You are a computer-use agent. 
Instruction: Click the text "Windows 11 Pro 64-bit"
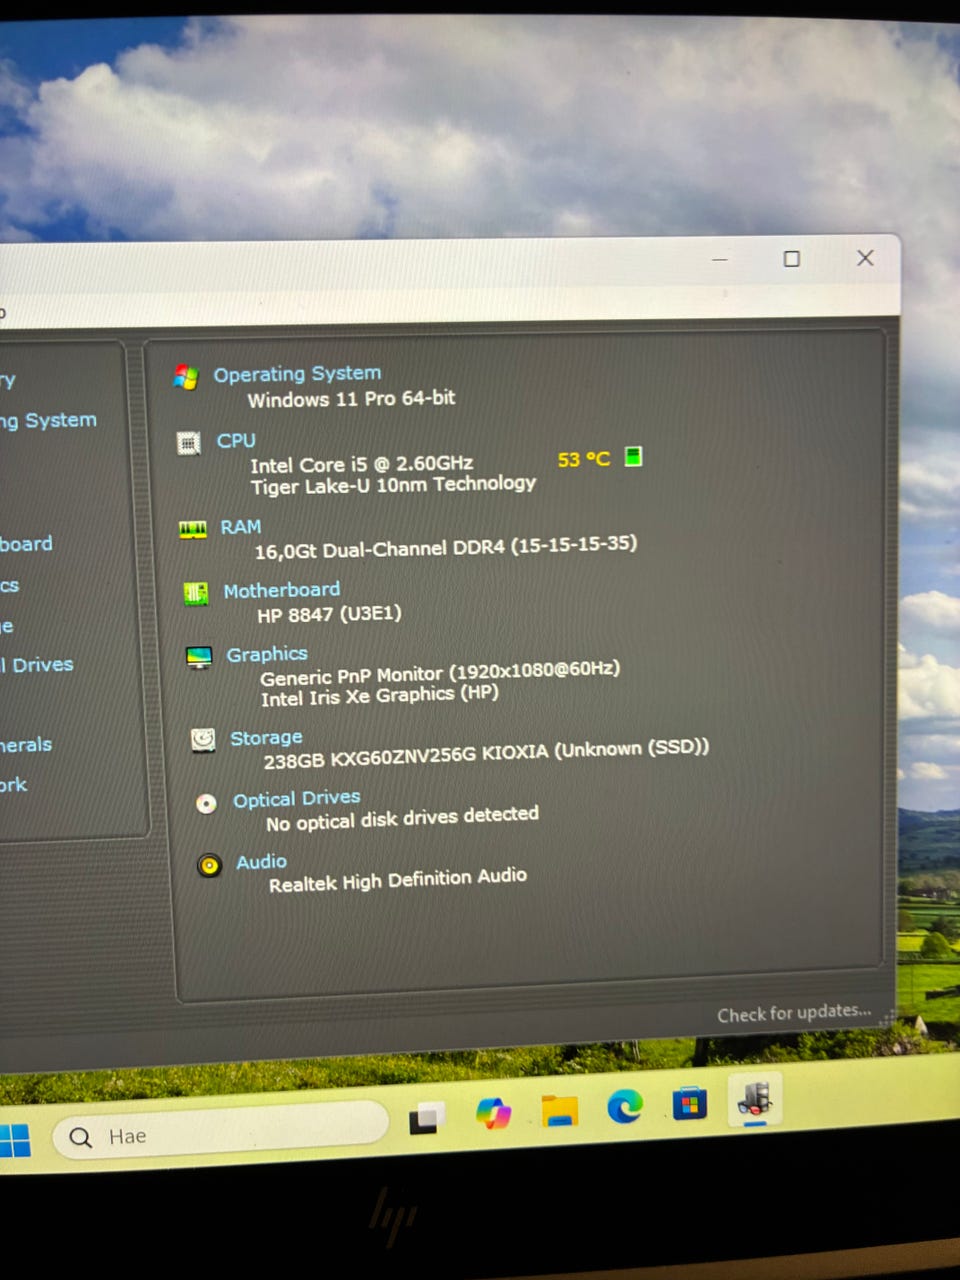pos(351,399)
